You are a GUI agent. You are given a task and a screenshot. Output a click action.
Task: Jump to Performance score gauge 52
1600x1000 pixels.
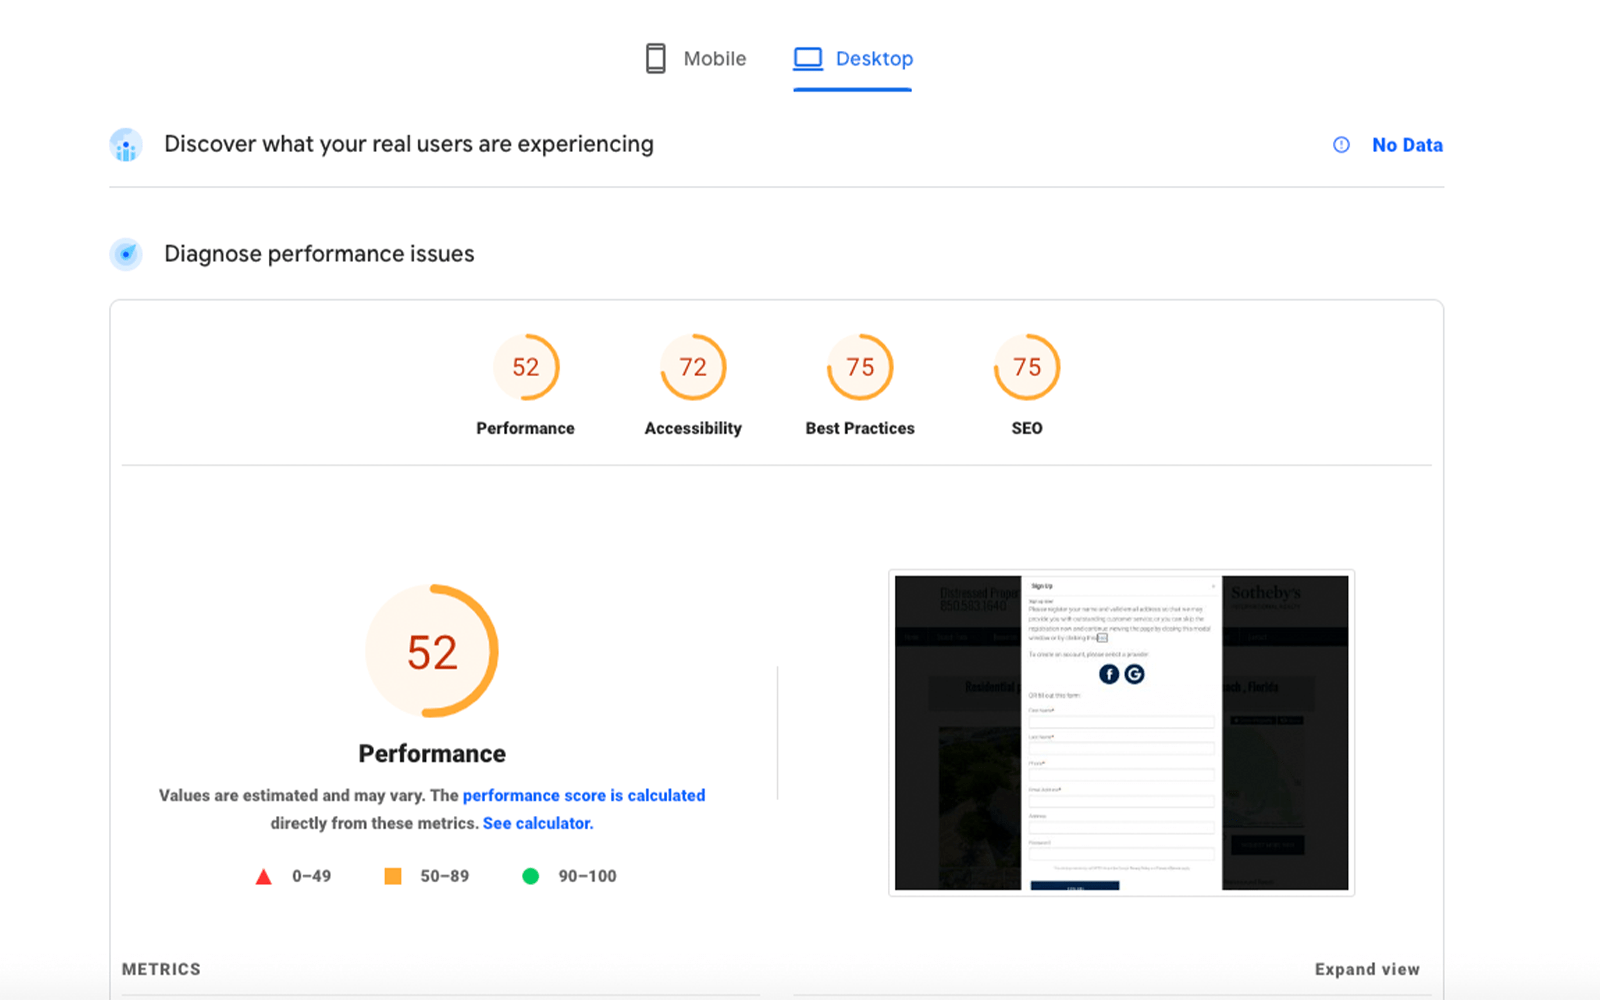pyautogui.click(x=526, y=367)
